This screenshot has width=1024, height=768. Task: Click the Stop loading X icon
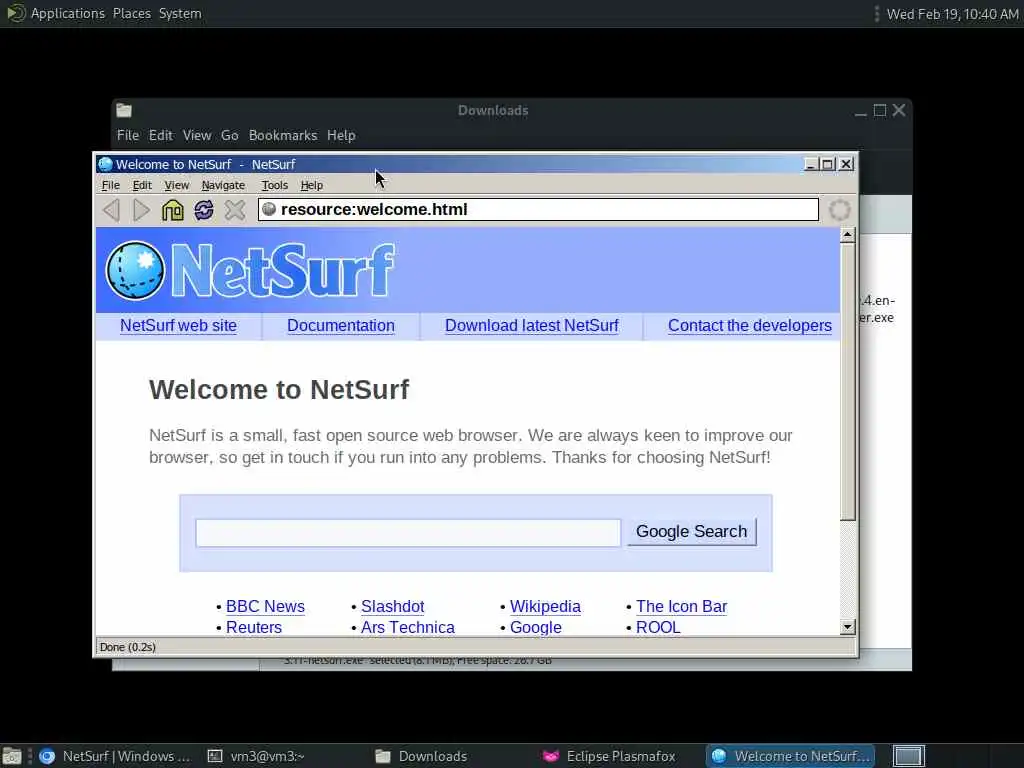pos(235,210)
